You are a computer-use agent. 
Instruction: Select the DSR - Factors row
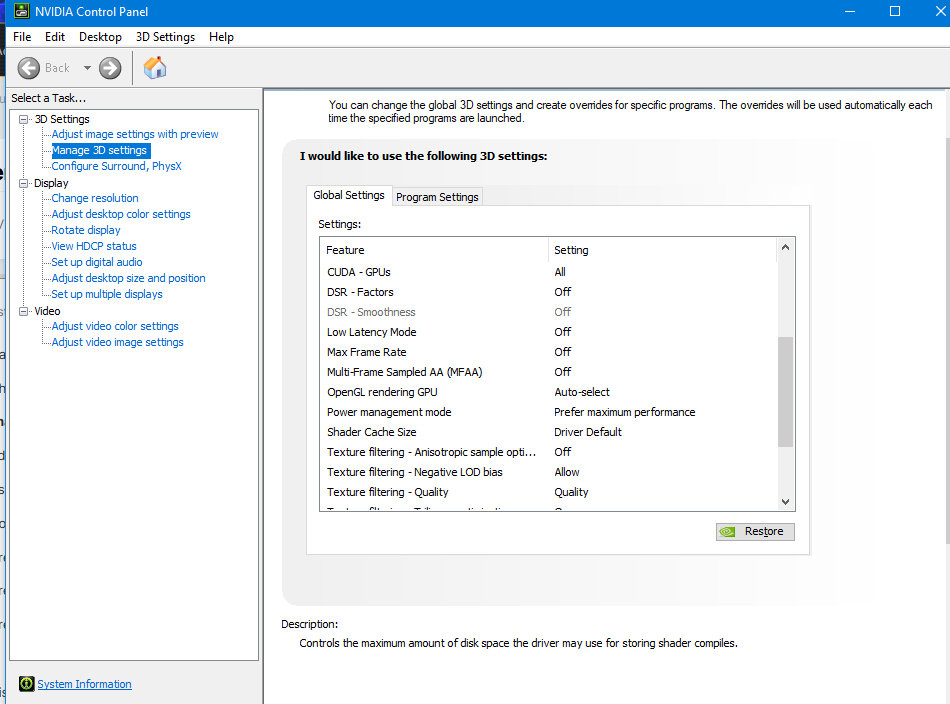pyautogui.click(x=548, y=292)
